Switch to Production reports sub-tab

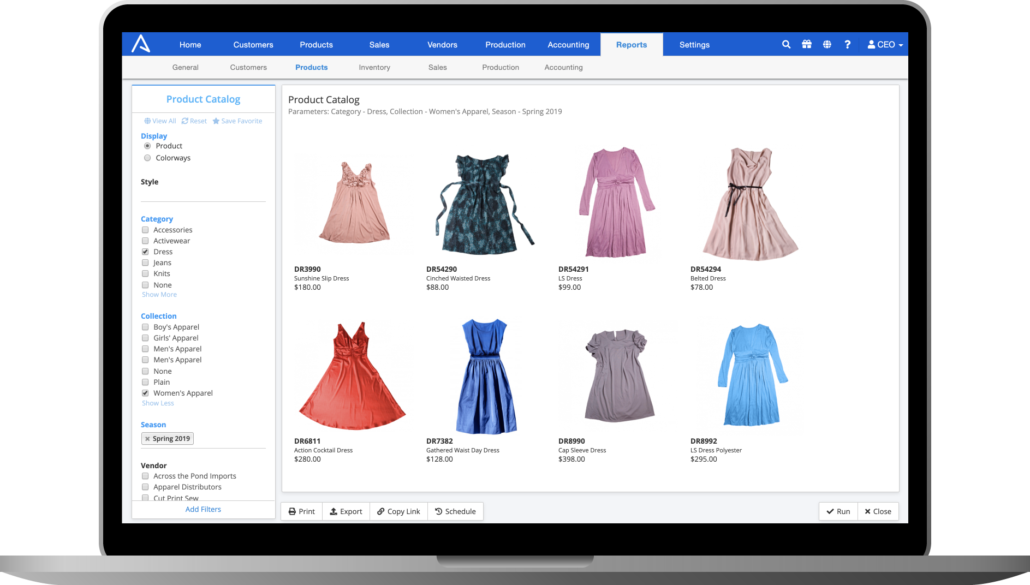coord(501,67)
